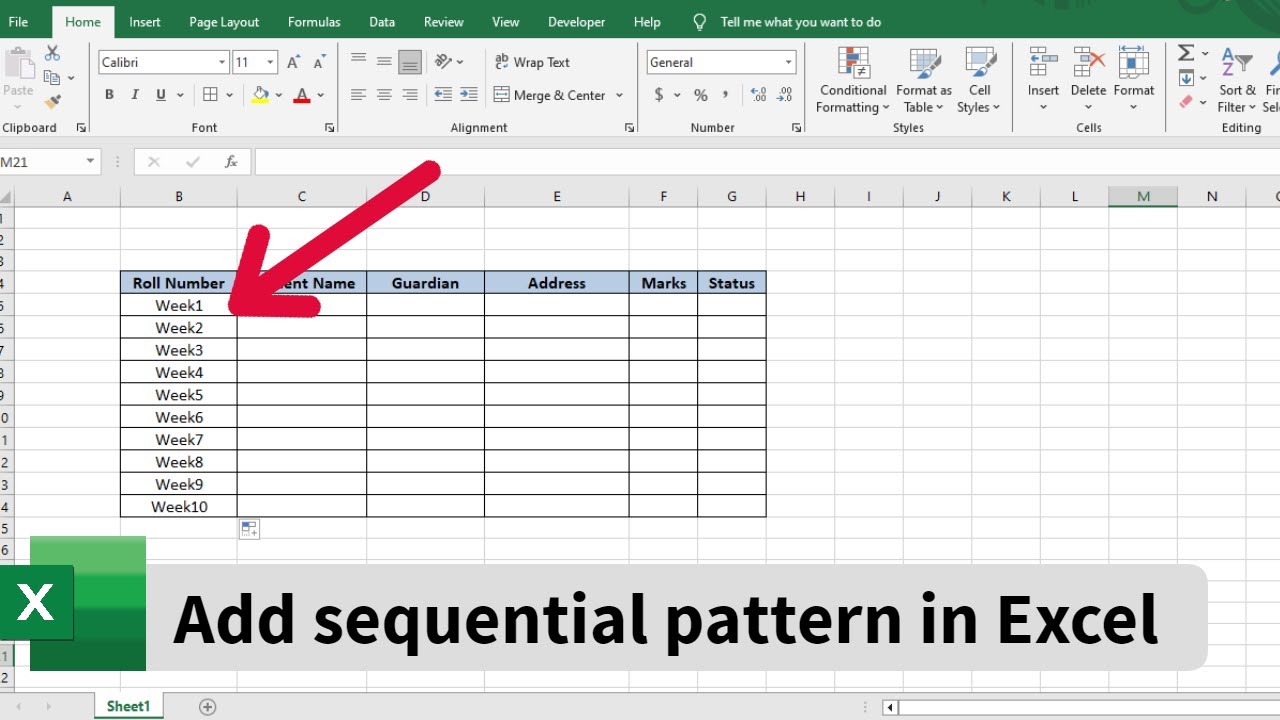Click the Orientation text angle icon
This screenshot has height=720, width=1280.
click(x=443, y=62)
